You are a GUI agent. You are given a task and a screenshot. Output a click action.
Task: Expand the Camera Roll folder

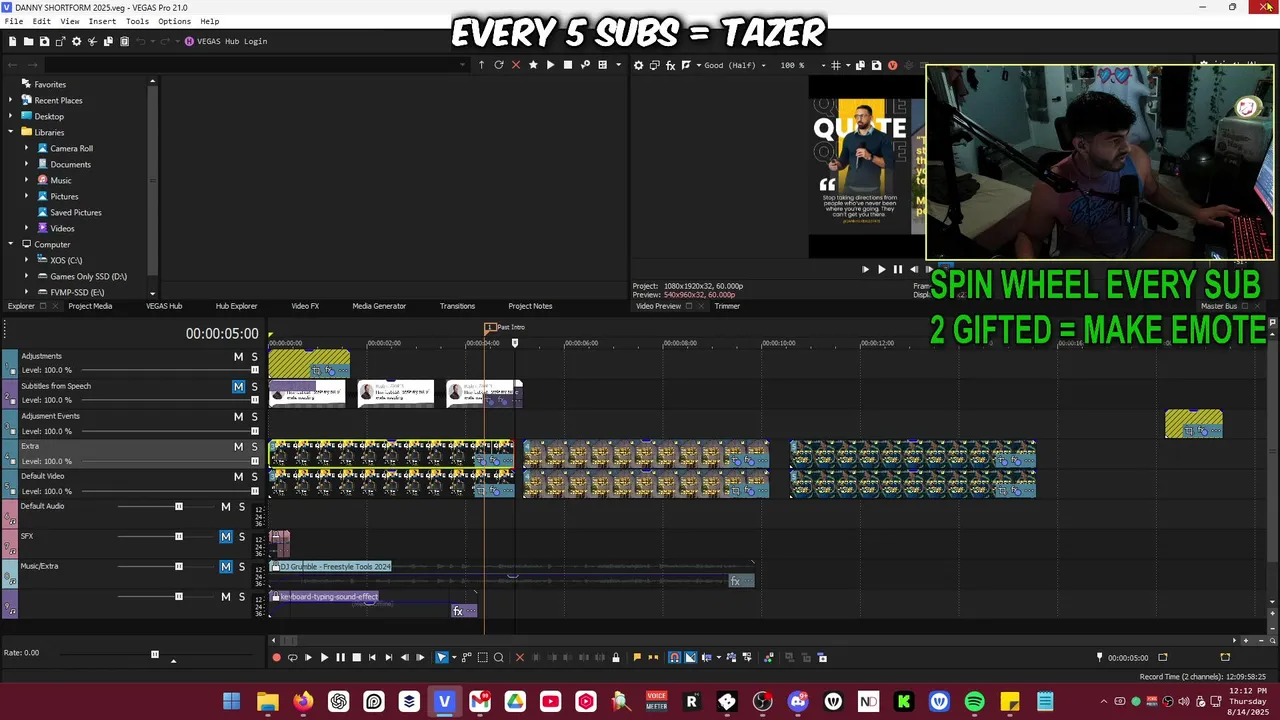(27, 148)
